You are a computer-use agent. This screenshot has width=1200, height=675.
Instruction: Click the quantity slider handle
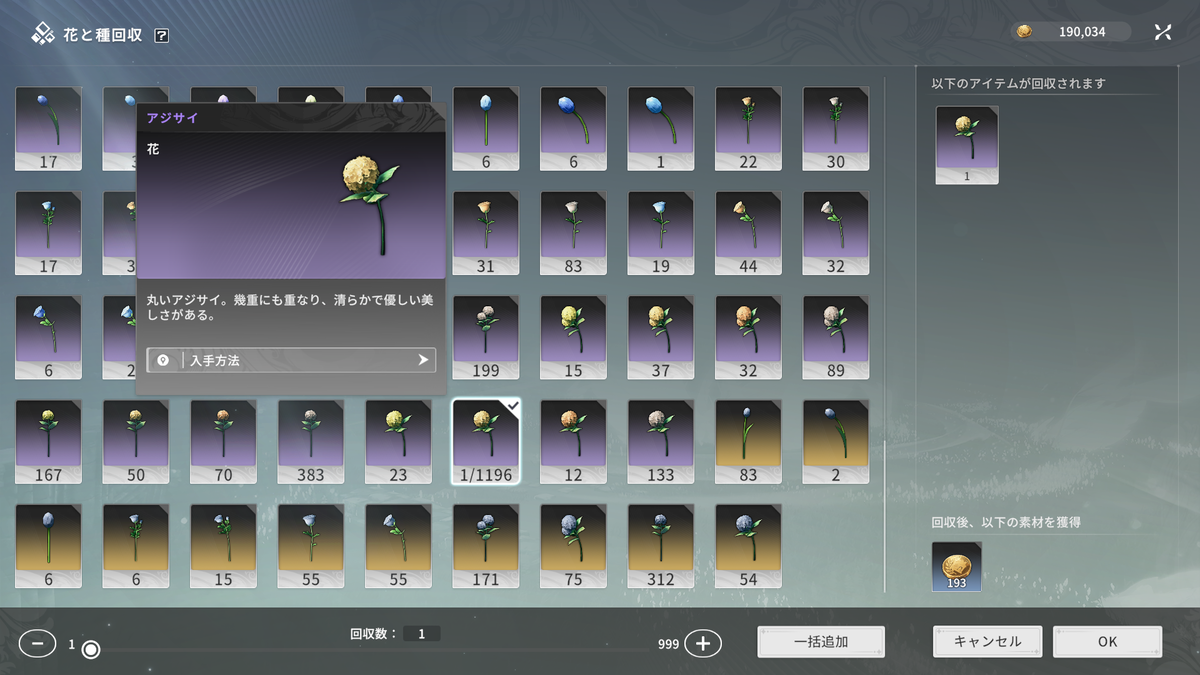pyautogui.click(x=91, y=650)
